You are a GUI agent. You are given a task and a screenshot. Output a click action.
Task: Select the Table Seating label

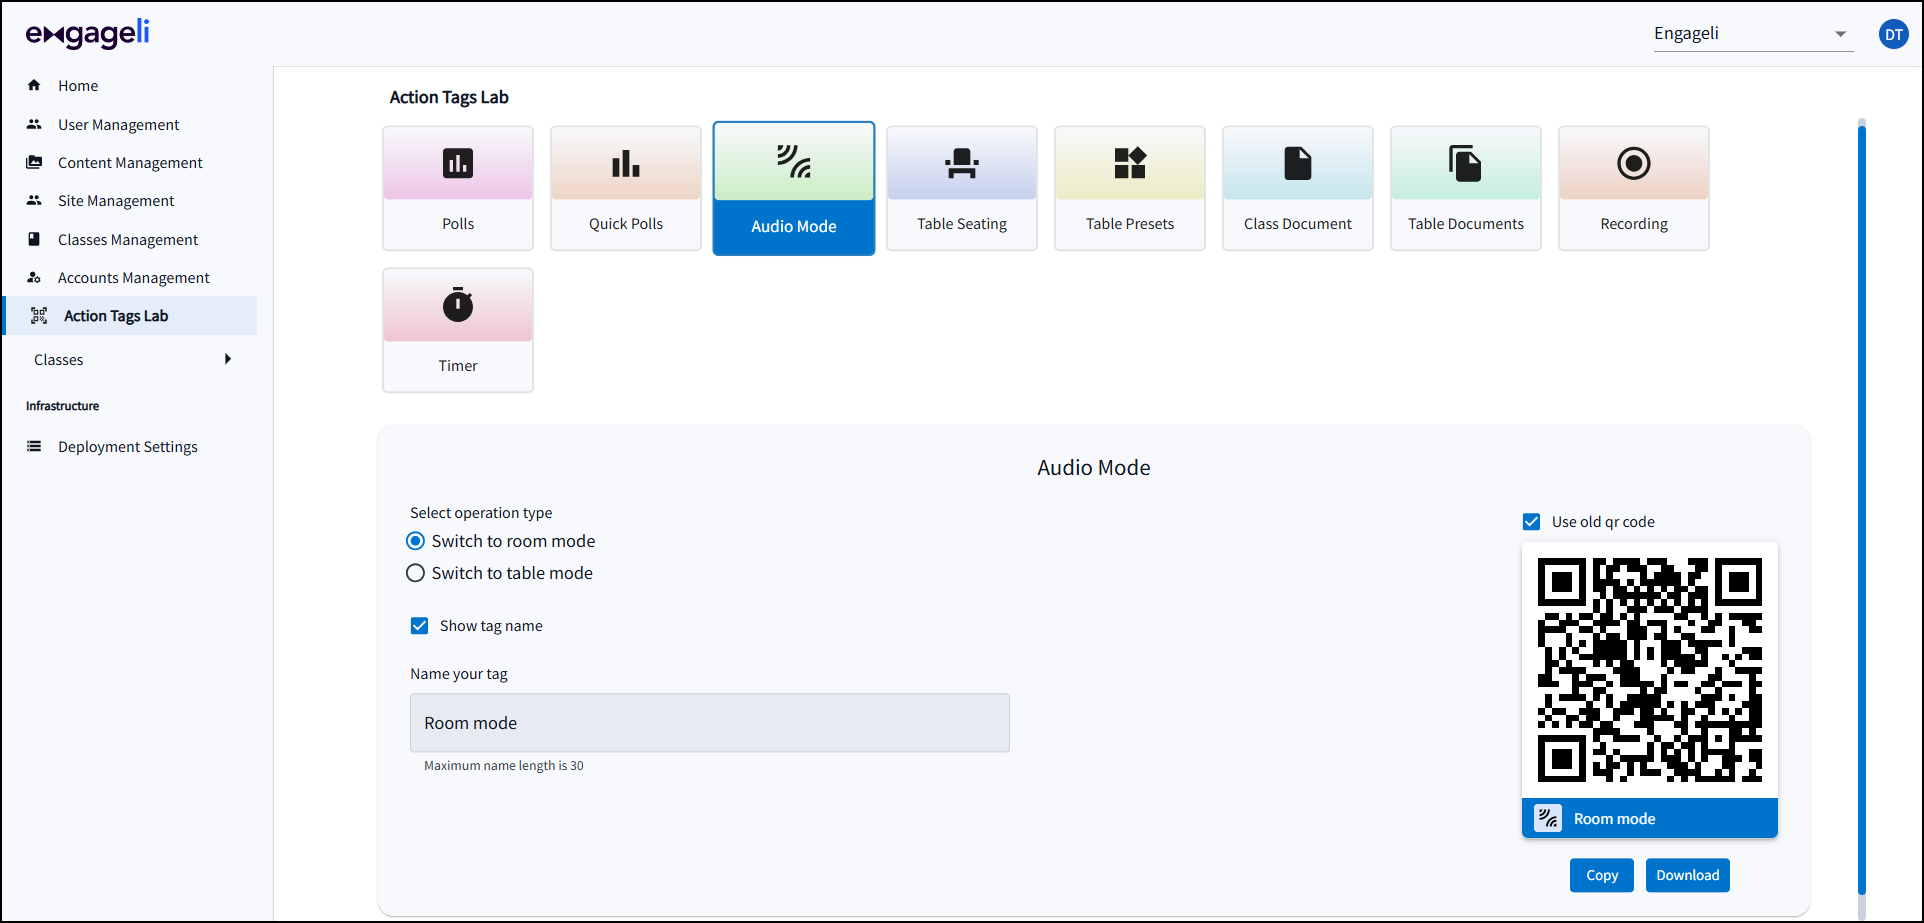coord(962,224)
